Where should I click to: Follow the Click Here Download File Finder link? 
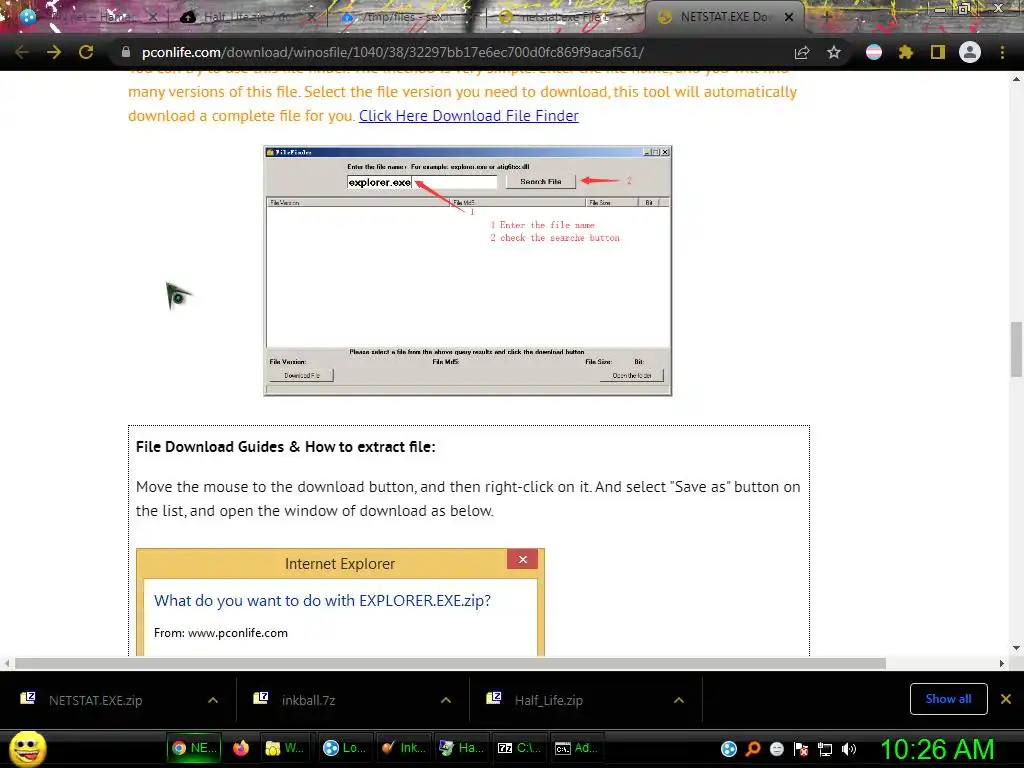468,116
